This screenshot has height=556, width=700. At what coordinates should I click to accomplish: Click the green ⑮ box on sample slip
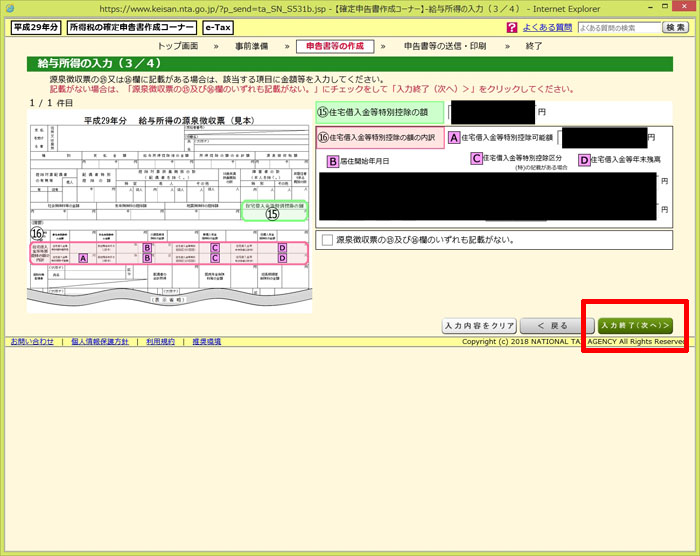(274, 210)
